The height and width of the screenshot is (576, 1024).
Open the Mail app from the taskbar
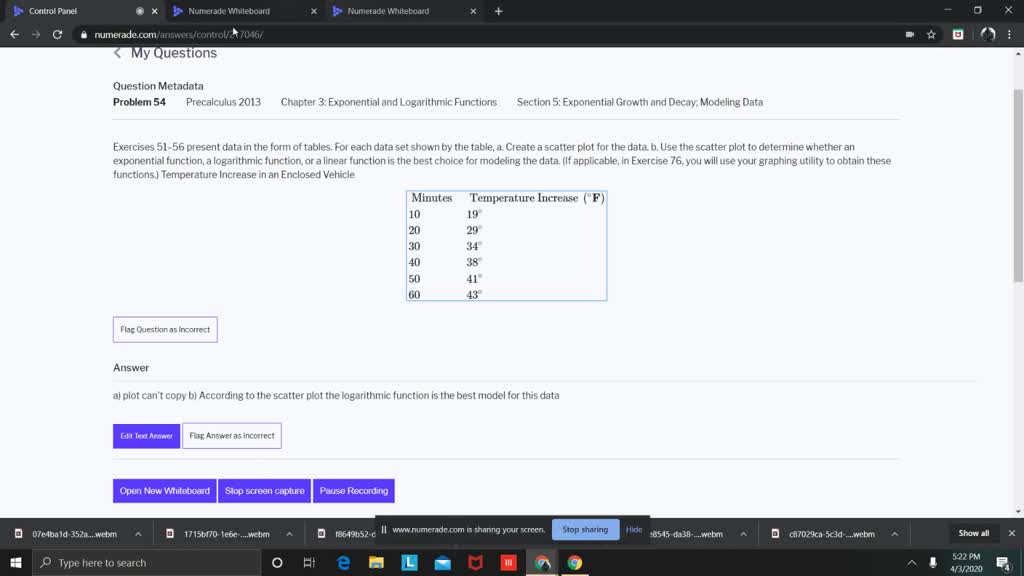(442, 562)
